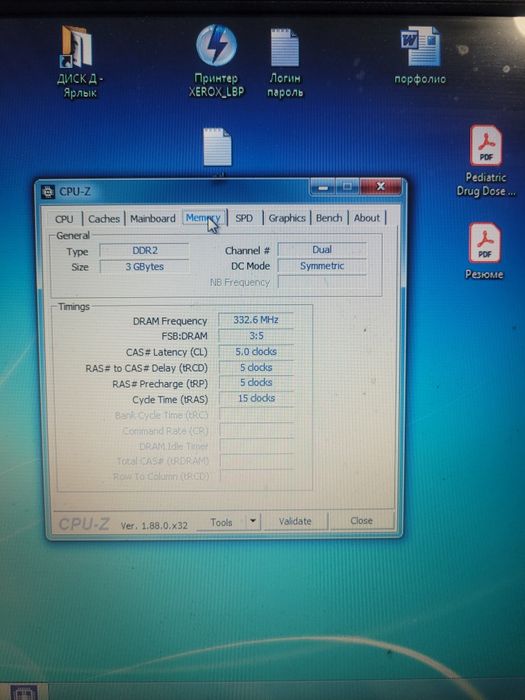Click the 15 clocks tRAS value

[256, 398]
